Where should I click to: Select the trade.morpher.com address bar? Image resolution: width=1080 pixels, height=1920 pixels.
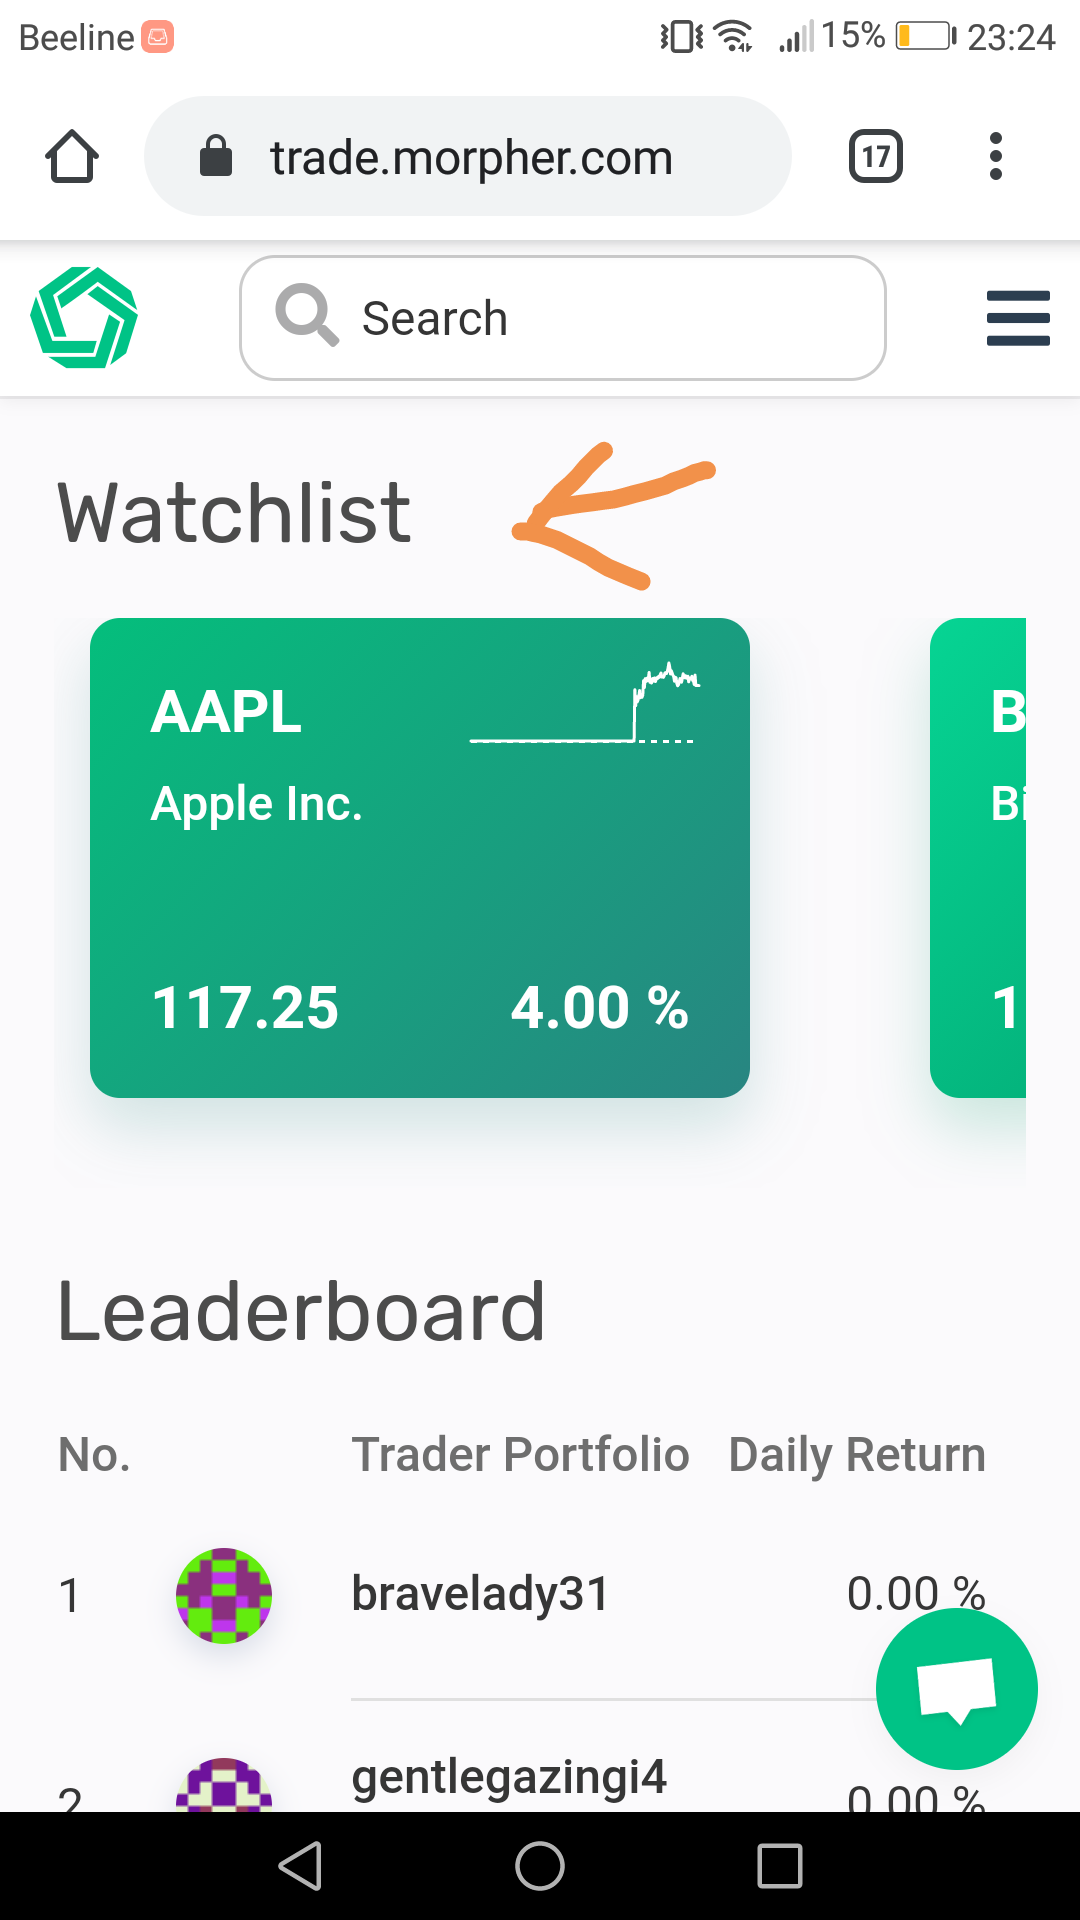[468, 157]
